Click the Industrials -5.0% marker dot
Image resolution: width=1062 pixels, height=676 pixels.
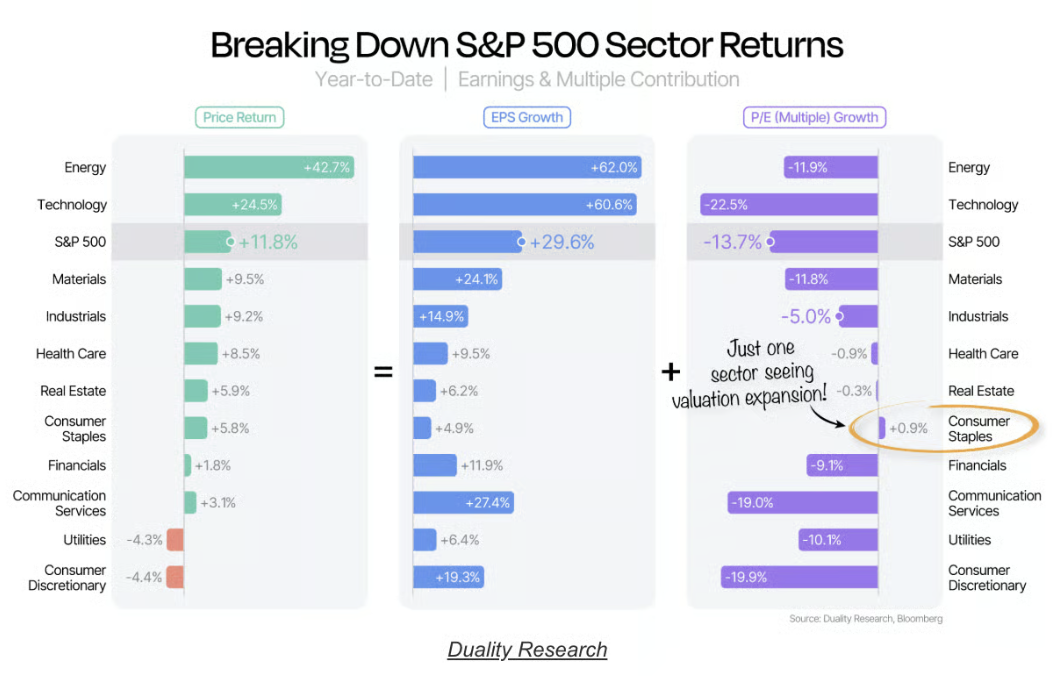pyautogui.click(x=840, y=316)
